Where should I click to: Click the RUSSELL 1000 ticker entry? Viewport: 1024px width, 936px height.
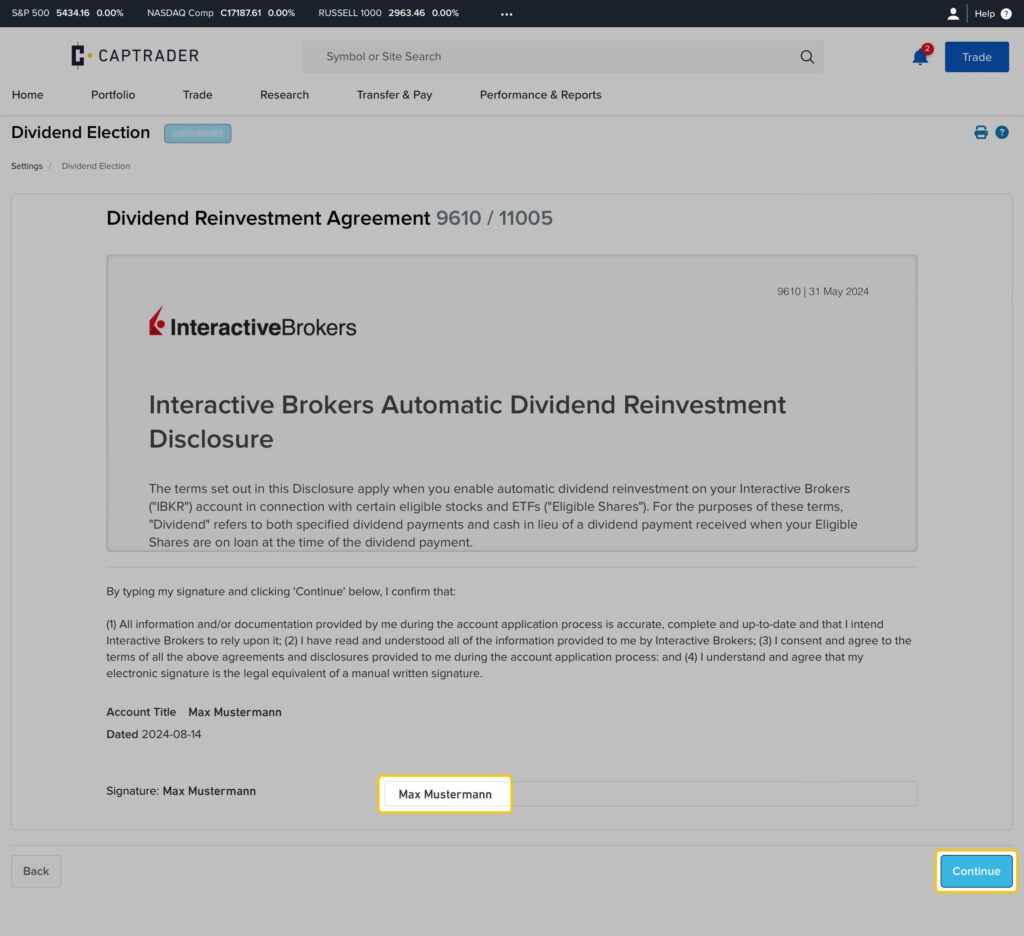click(x=389, y=13)
